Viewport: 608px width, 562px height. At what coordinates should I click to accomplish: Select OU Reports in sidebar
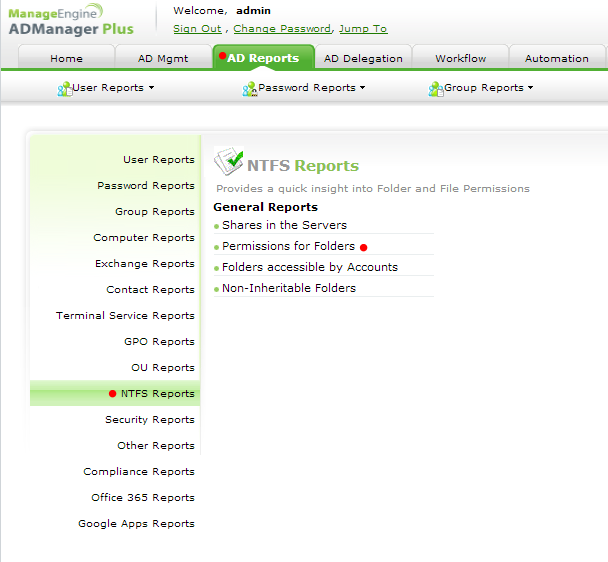tap(163, 367)
